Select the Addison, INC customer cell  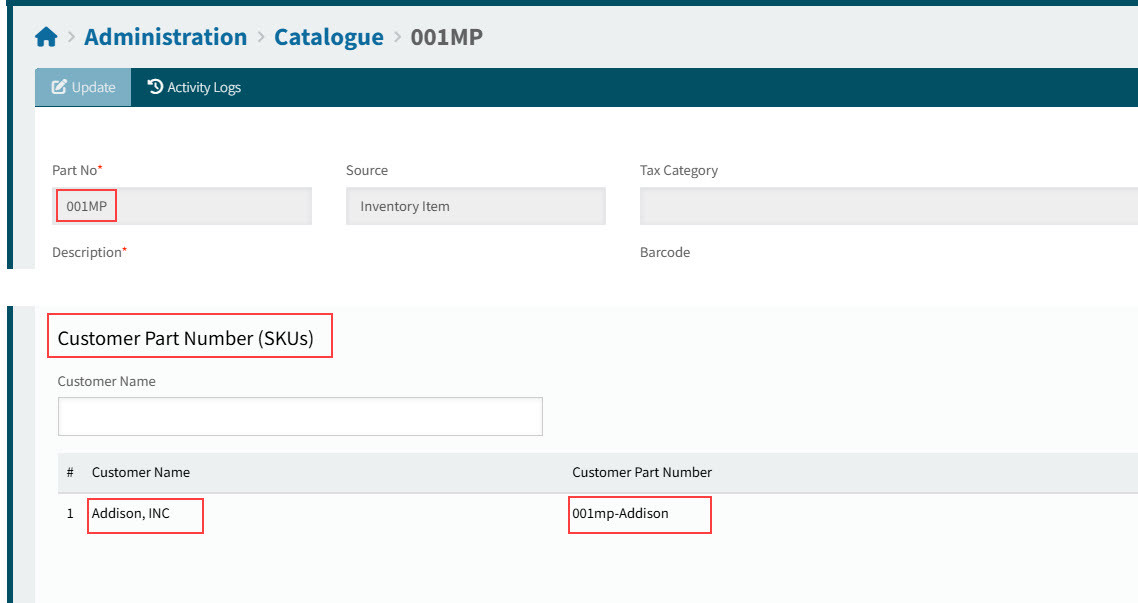(131, 514)
